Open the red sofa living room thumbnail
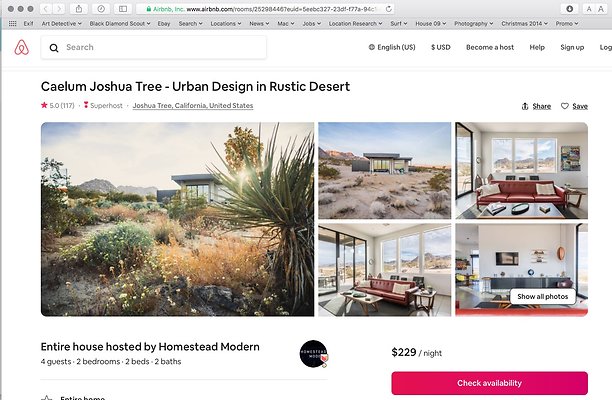 521,171
